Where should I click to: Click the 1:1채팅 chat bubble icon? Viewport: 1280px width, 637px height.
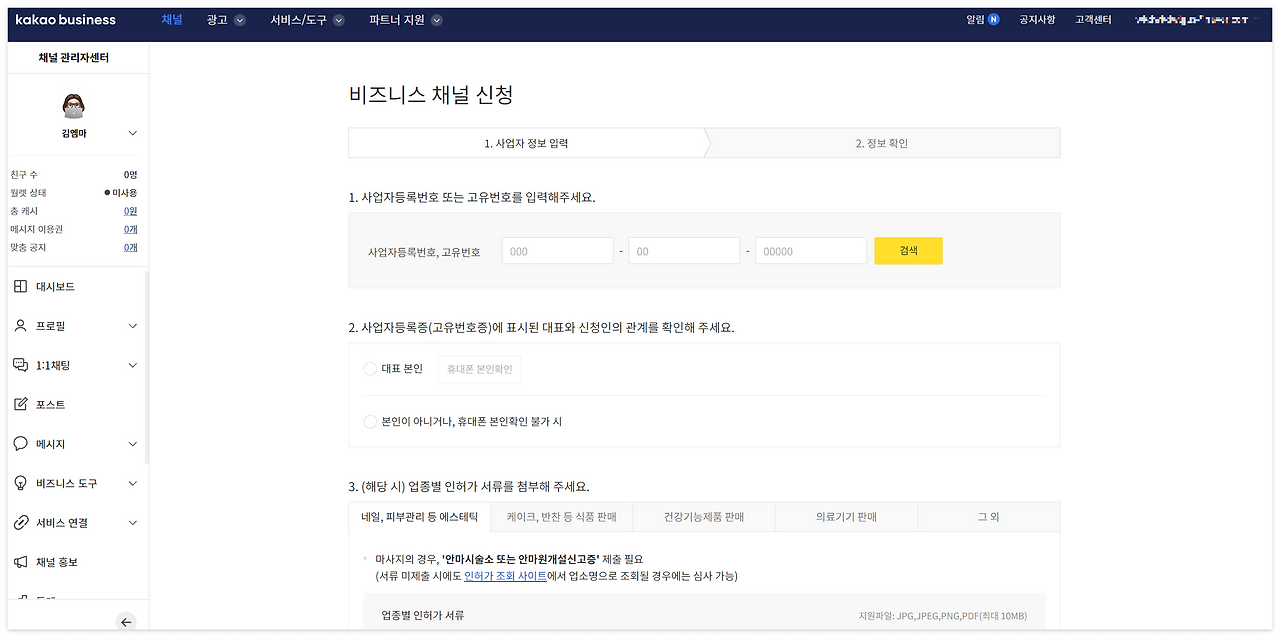[x=22, y=365]
